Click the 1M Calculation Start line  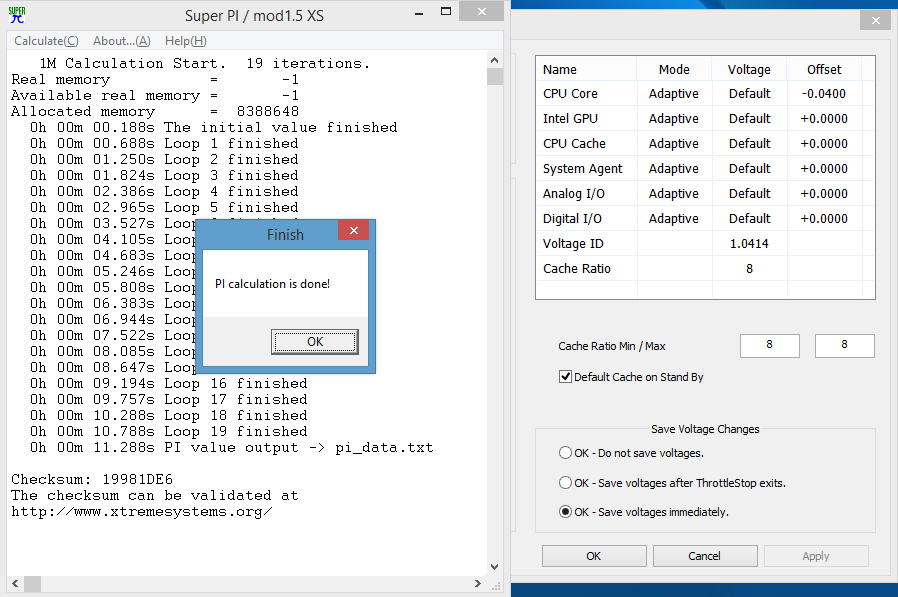pos(204,63)
